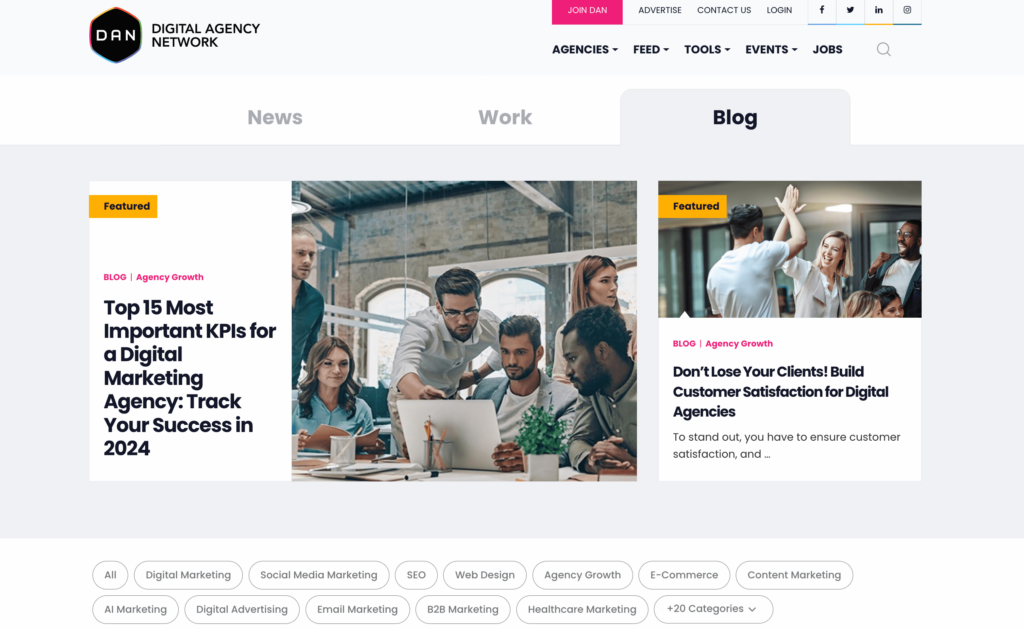The width and height of the screenshot is (1024, 629).
Task: Open the Tools dropdown menu
Action: click(707, 50)
